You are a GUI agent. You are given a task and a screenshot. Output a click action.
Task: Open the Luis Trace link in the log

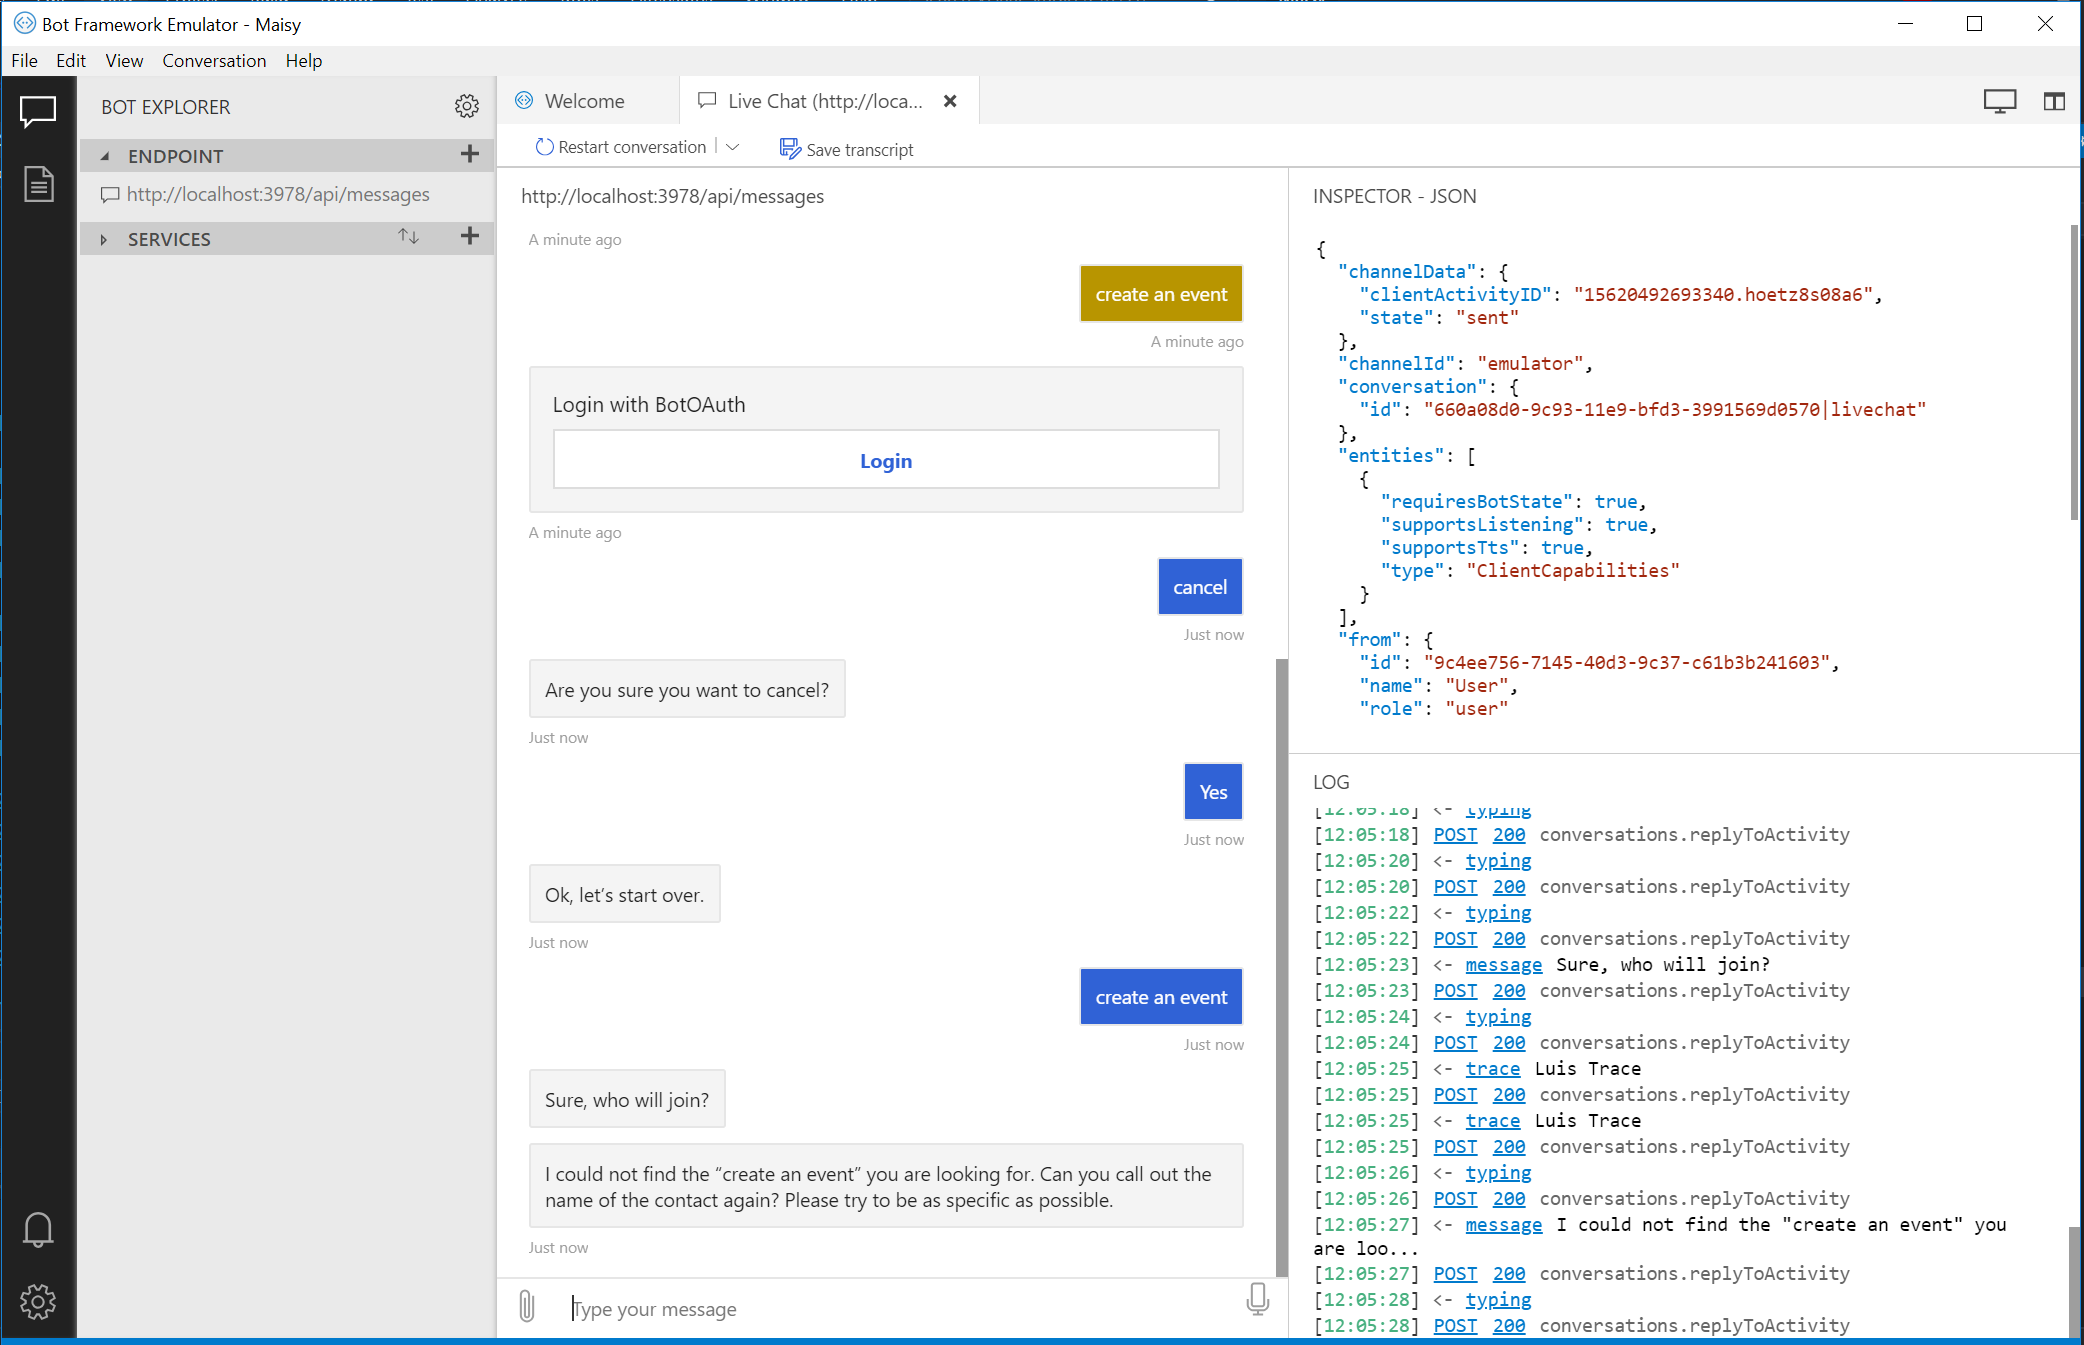point(1492,1068)
